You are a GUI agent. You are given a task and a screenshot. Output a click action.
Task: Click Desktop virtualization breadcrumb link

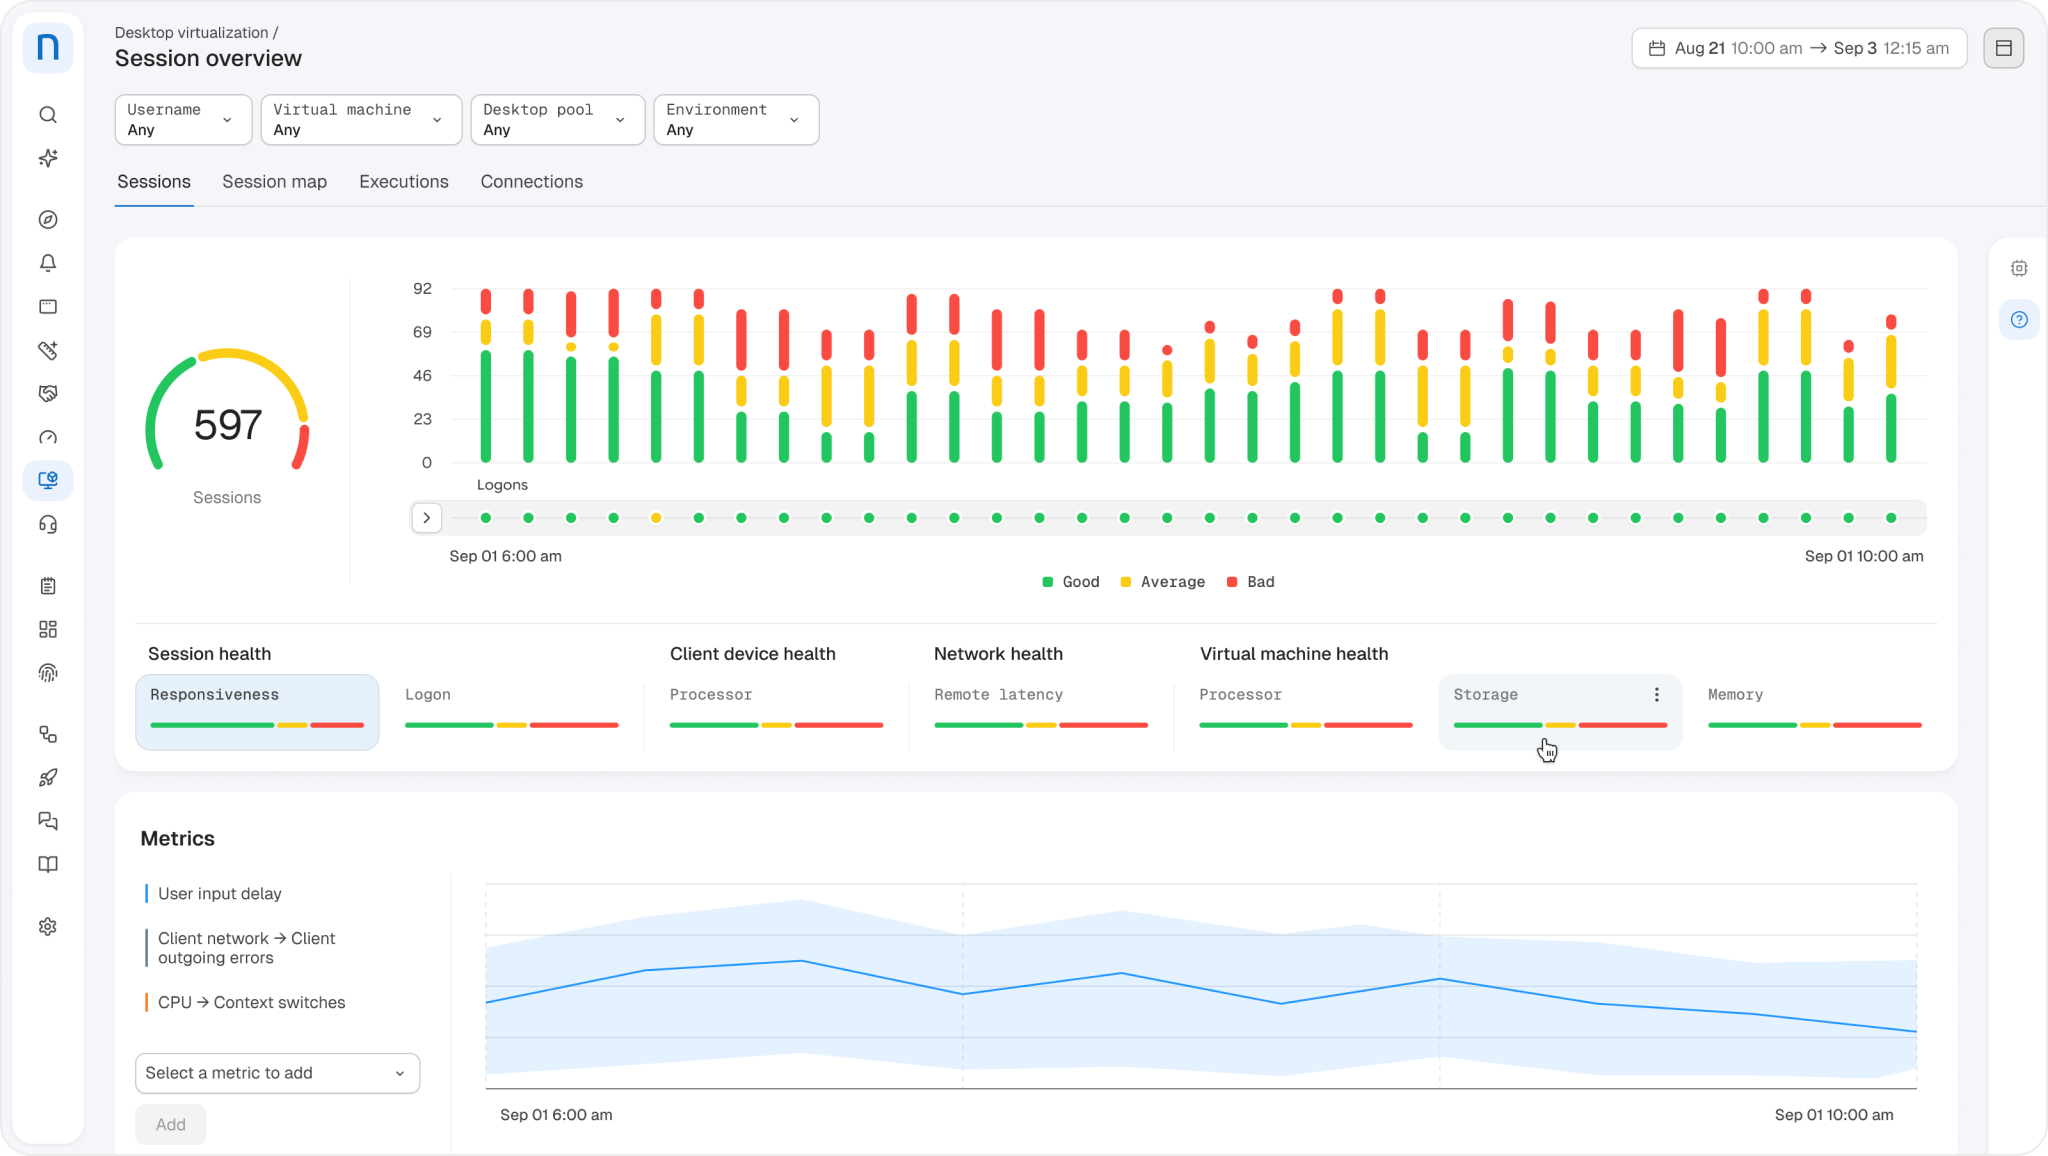click(x=192, y=33)
